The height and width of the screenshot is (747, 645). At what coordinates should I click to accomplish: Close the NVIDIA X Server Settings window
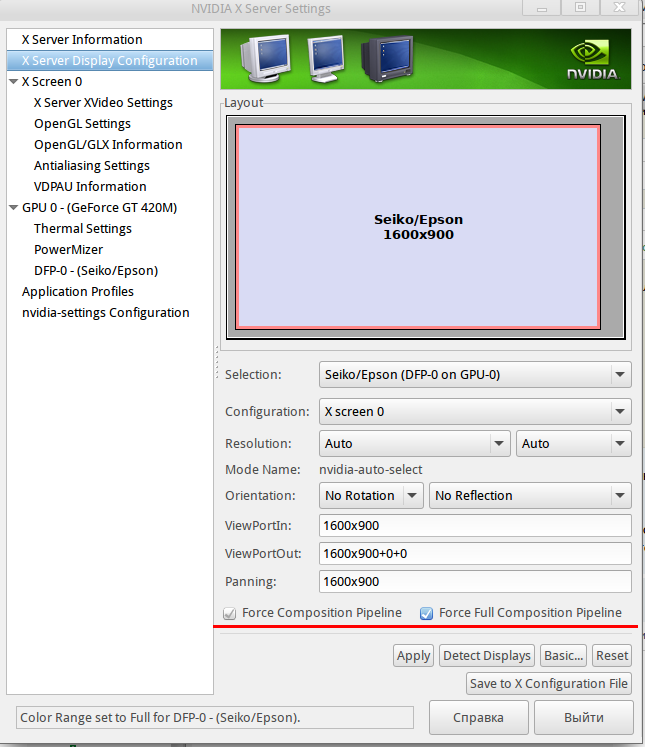click(x=619, y=8)
